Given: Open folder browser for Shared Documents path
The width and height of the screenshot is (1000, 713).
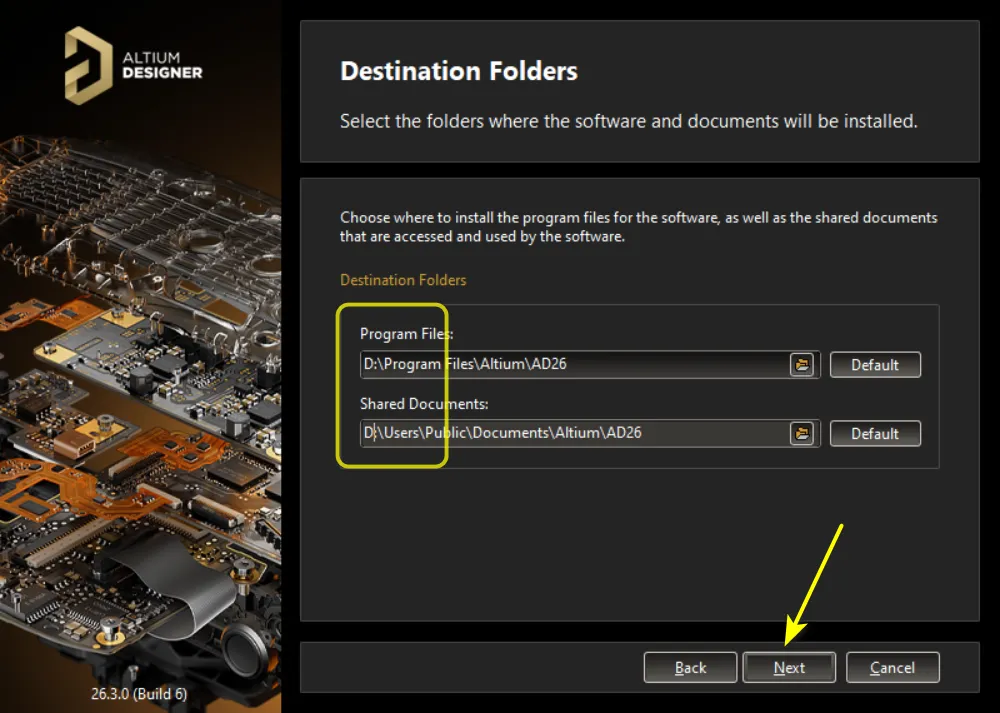Looking at the screenshot, I should (802, 434).
